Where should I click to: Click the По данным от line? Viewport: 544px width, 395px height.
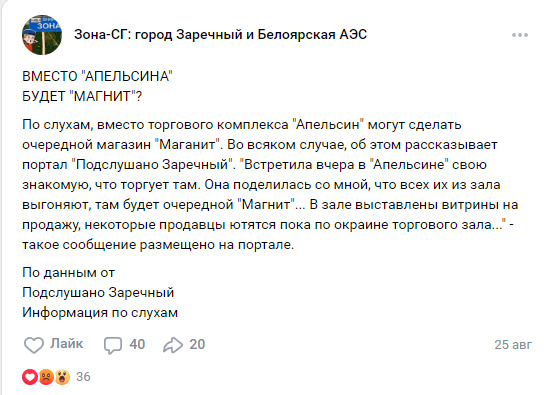(68, 273)
